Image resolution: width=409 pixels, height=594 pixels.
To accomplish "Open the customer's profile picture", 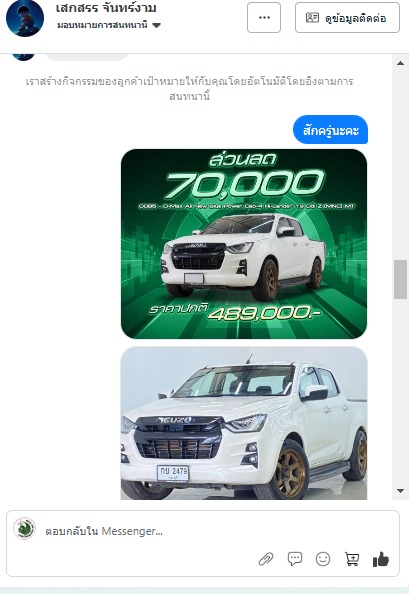I will (25, 18).
